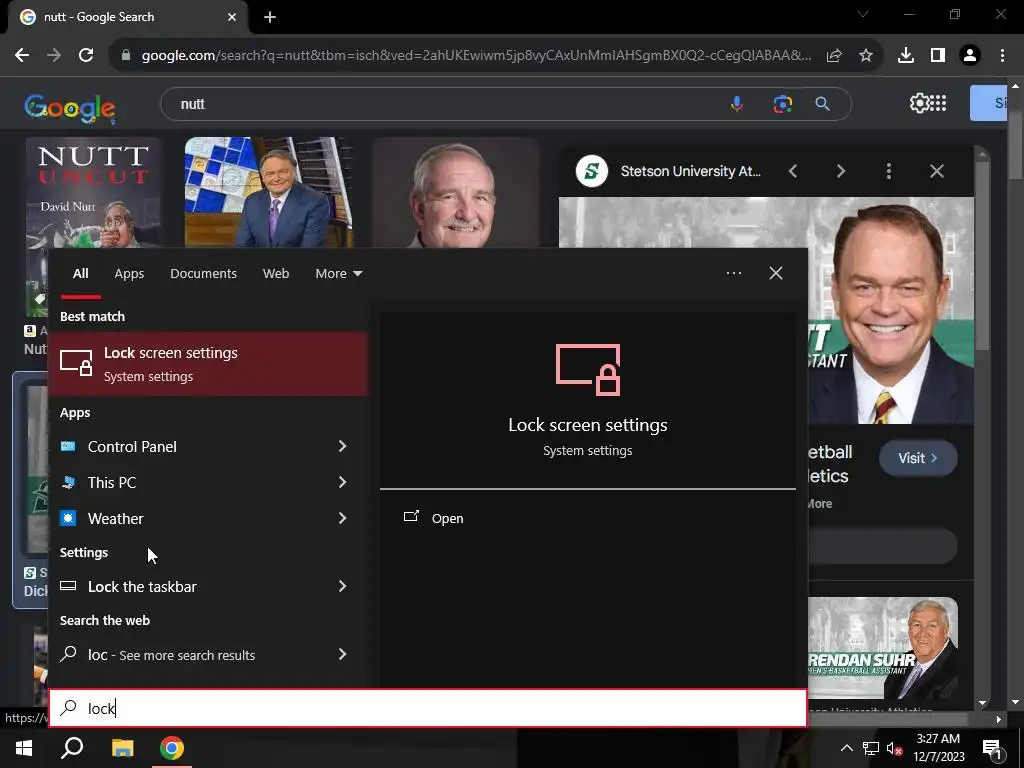Image resolution: width=1024 pixels, height=768 pixels.
Task: Click Chrome's forward navigation arrow
Action: pyautogui.click(x=54, y=56)
